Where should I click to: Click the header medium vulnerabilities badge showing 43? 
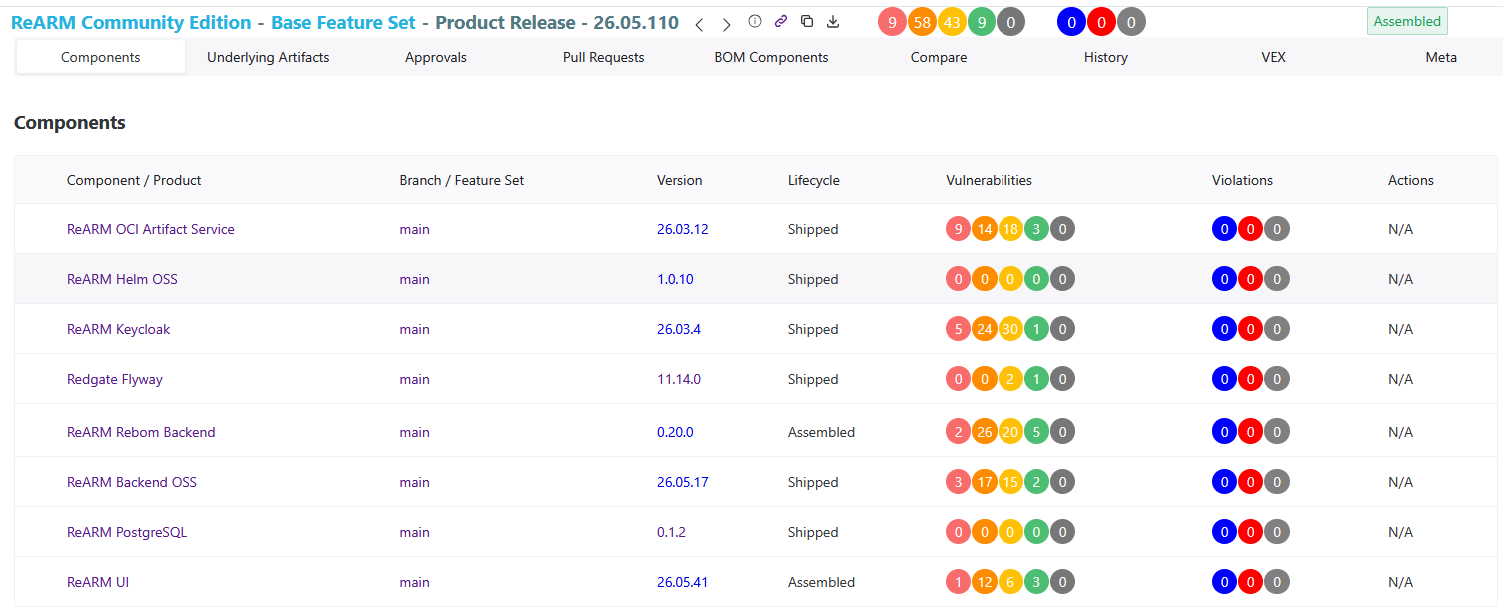(952, 22)
